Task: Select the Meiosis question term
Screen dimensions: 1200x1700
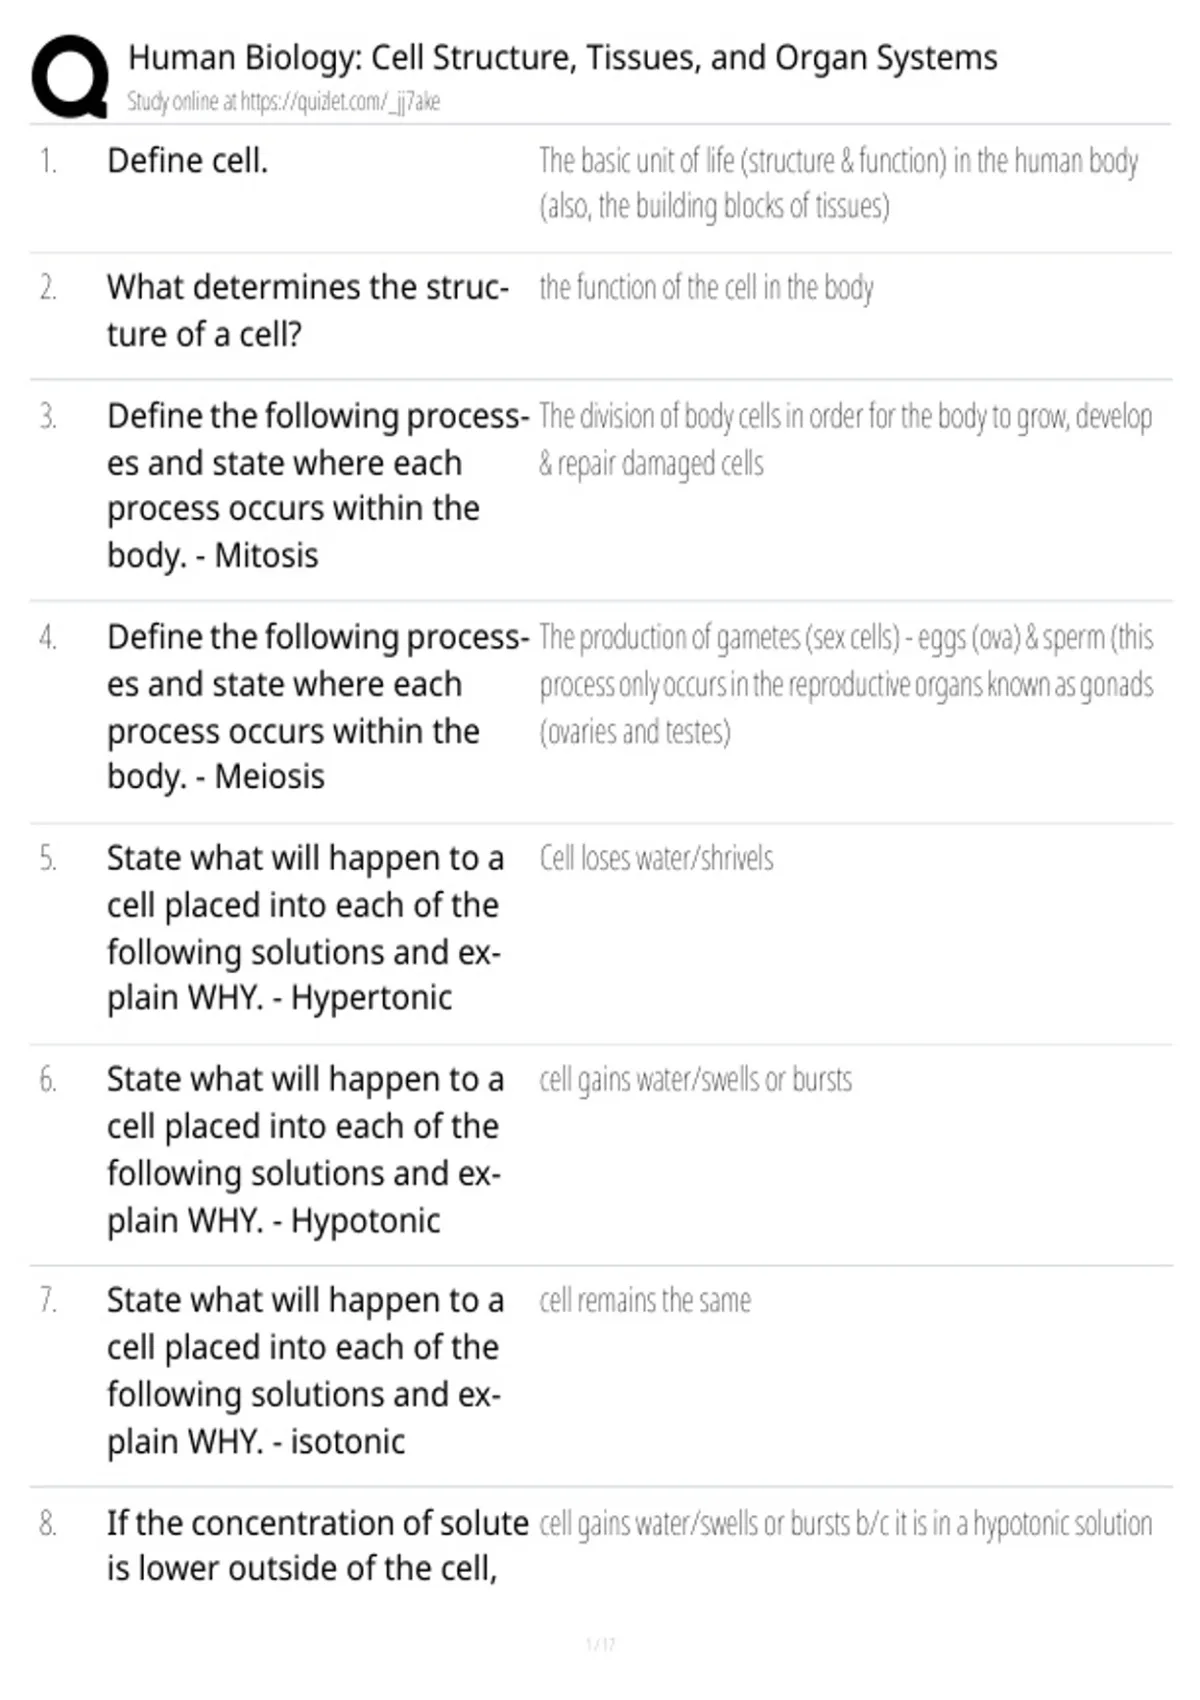Action: tap(318, 707)
